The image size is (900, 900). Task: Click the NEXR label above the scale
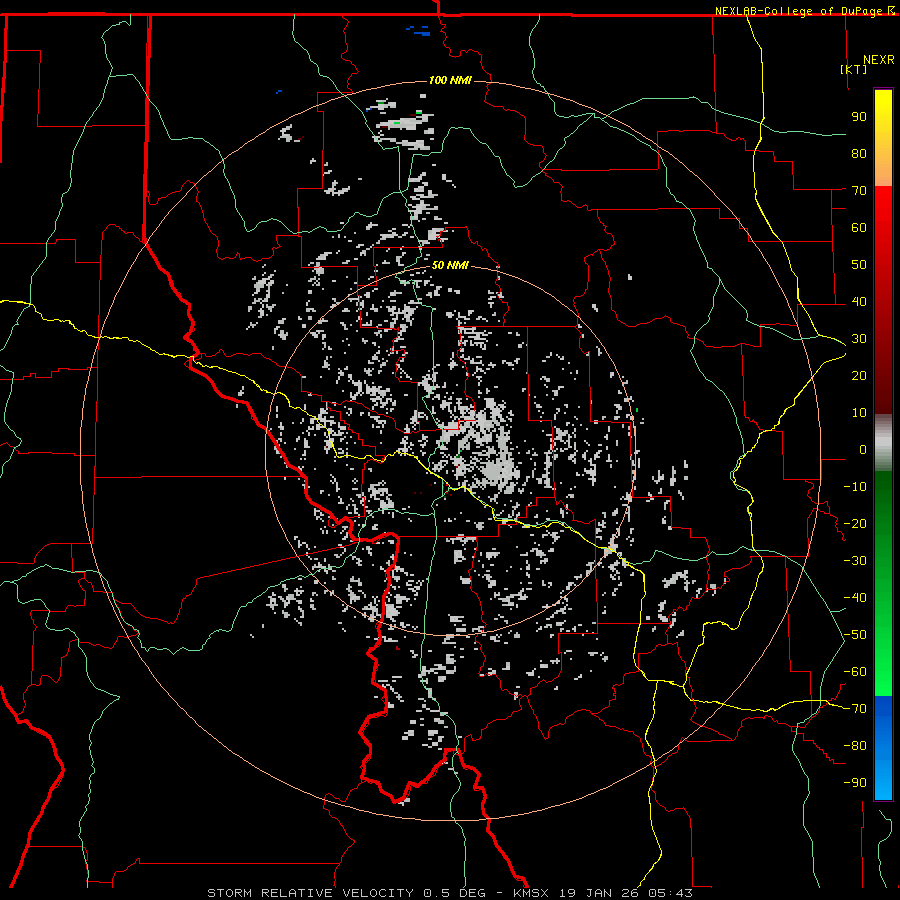tap(879, 60)
